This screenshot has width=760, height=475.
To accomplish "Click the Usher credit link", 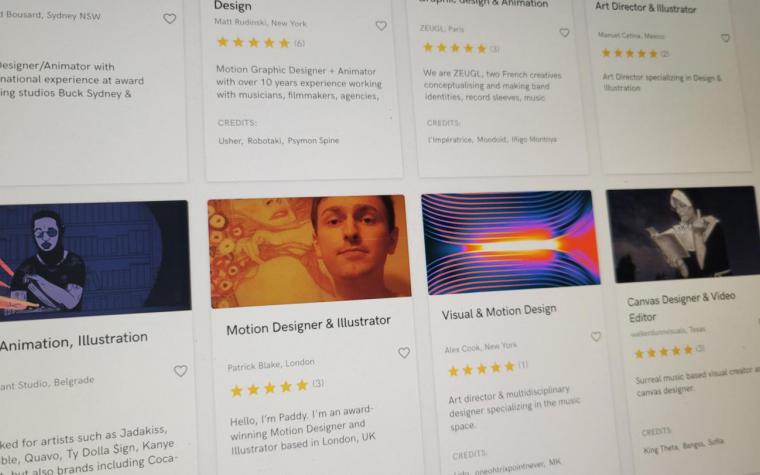I will click(230, 141).
